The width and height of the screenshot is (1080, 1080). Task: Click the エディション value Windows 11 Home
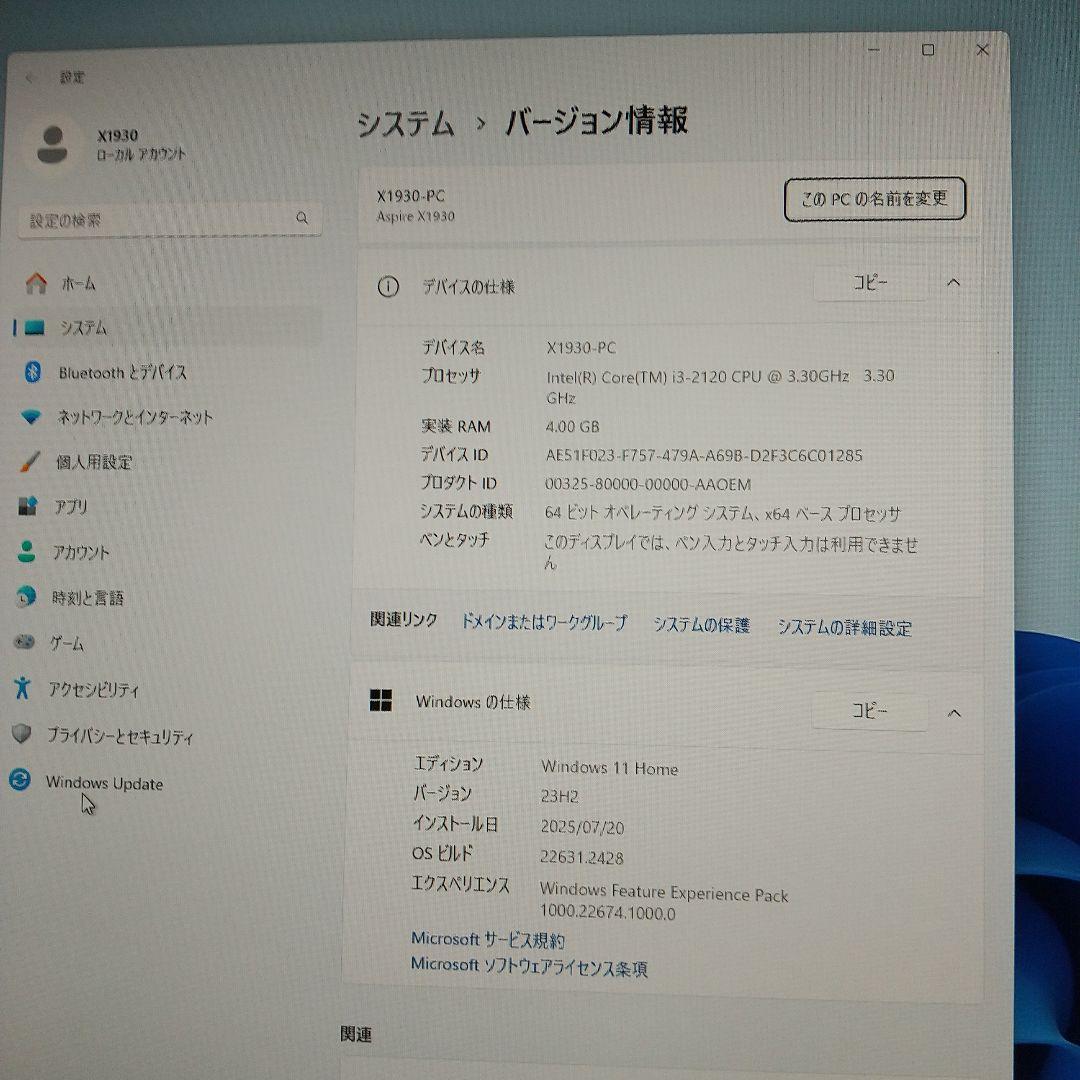[610, 767]
